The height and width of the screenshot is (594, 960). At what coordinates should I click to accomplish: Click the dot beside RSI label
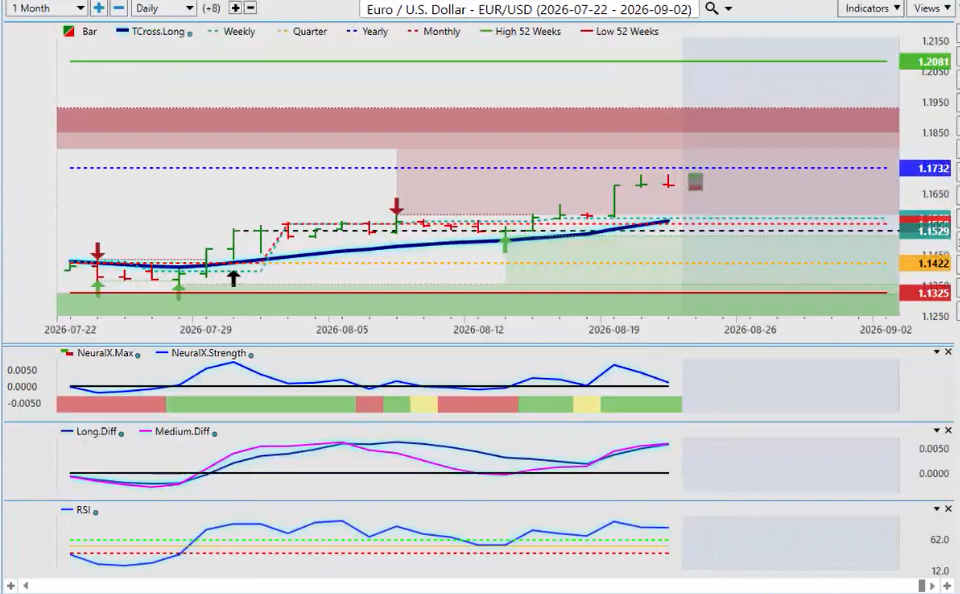point(96,512)
